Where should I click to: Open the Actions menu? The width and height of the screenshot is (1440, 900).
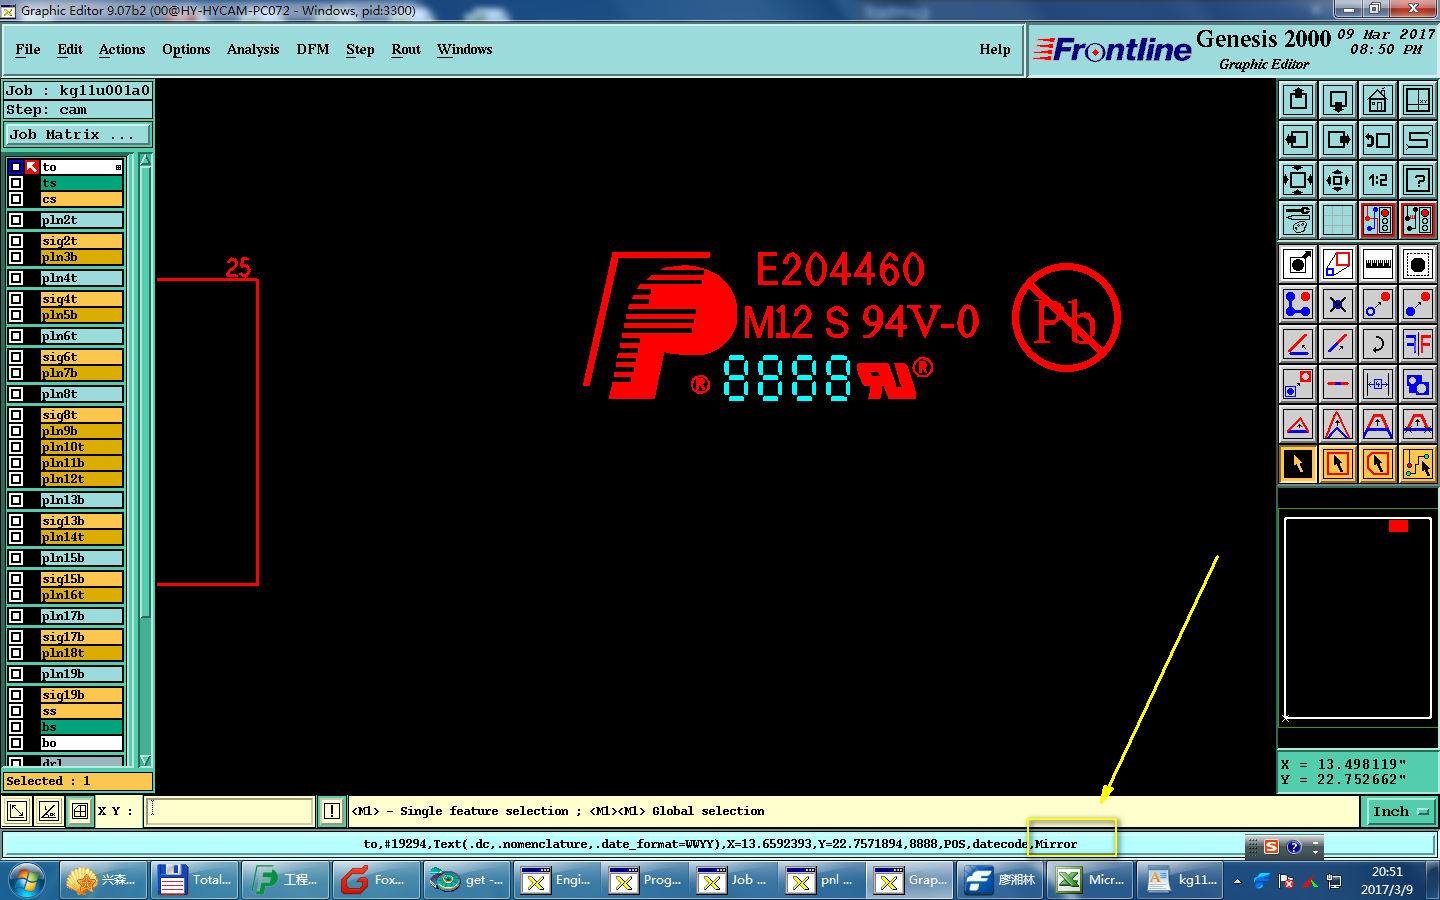coord(122,49)
